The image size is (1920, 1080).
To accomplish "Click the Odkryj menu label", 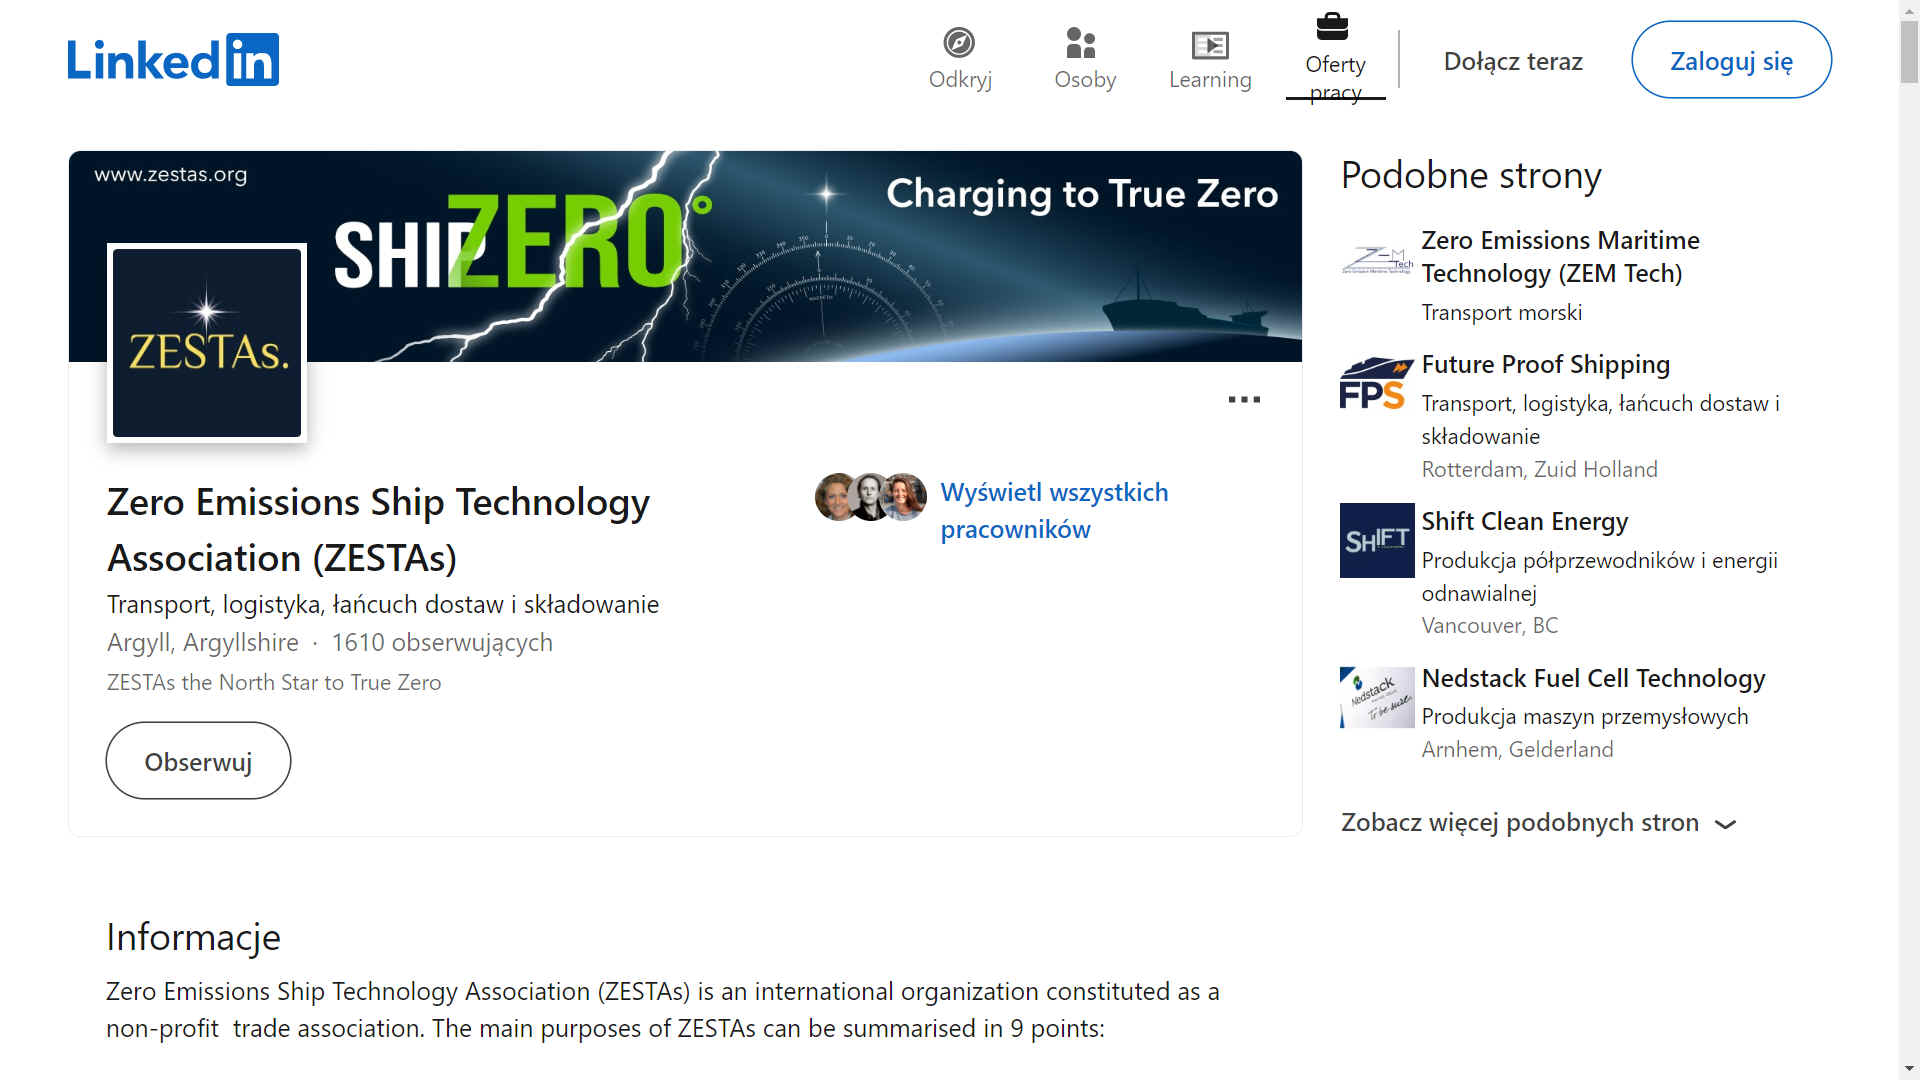I will tap(960, 79).
